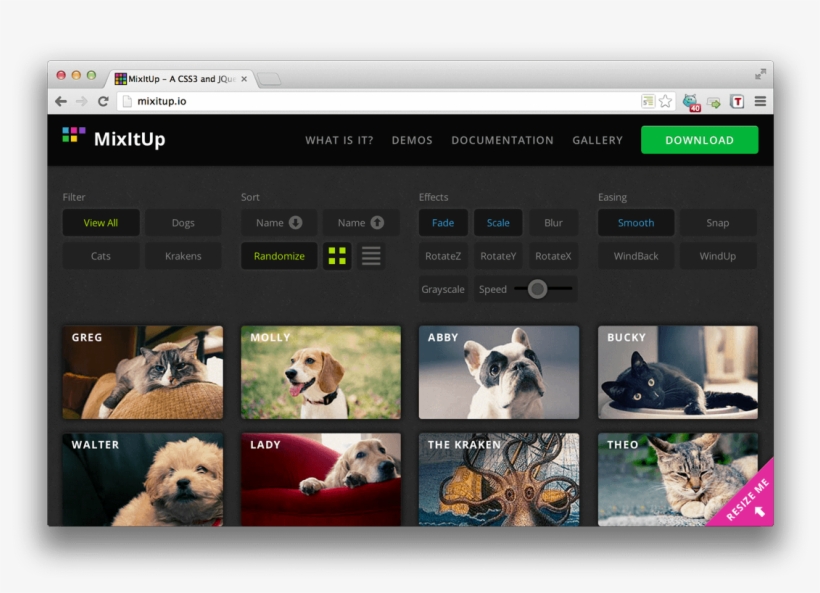Enable the Blur effect

(553, 222)
